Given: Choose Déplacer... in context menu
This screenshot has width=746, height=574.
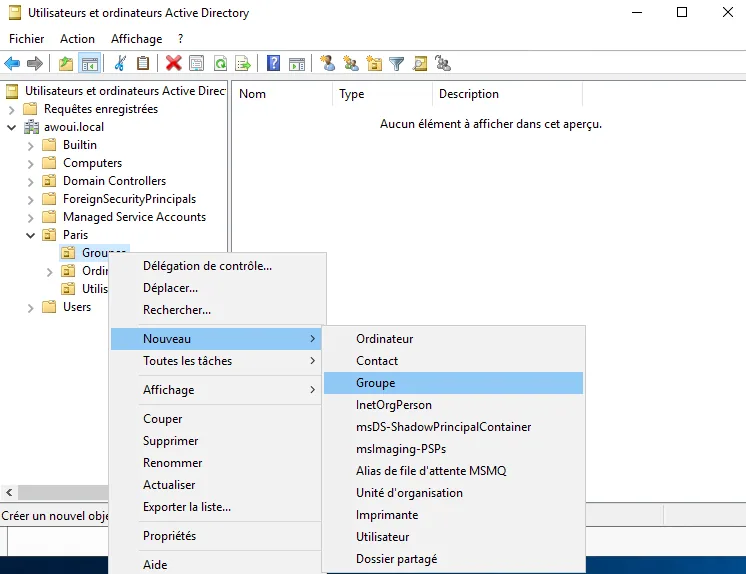Looking at the screenshot, I should tap(217, 288).
